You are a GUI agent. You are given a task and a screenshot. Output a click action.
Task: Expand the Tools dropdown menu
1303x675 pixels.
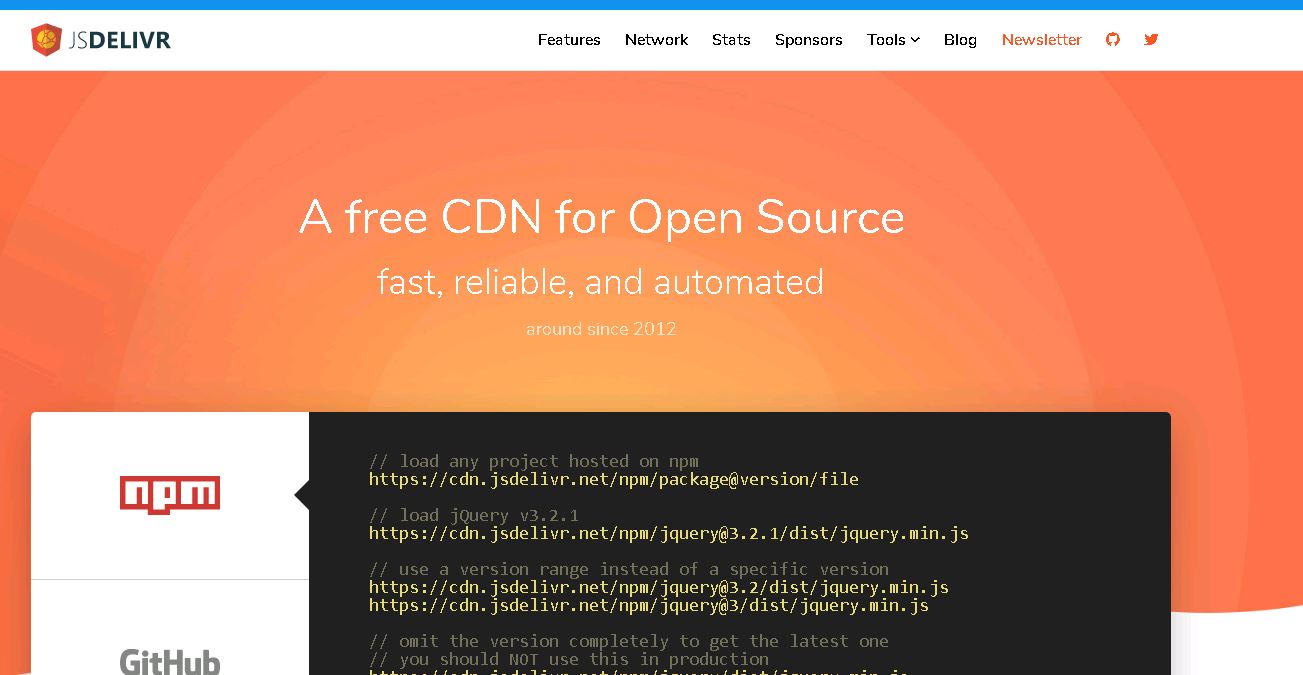pos(893,40)
